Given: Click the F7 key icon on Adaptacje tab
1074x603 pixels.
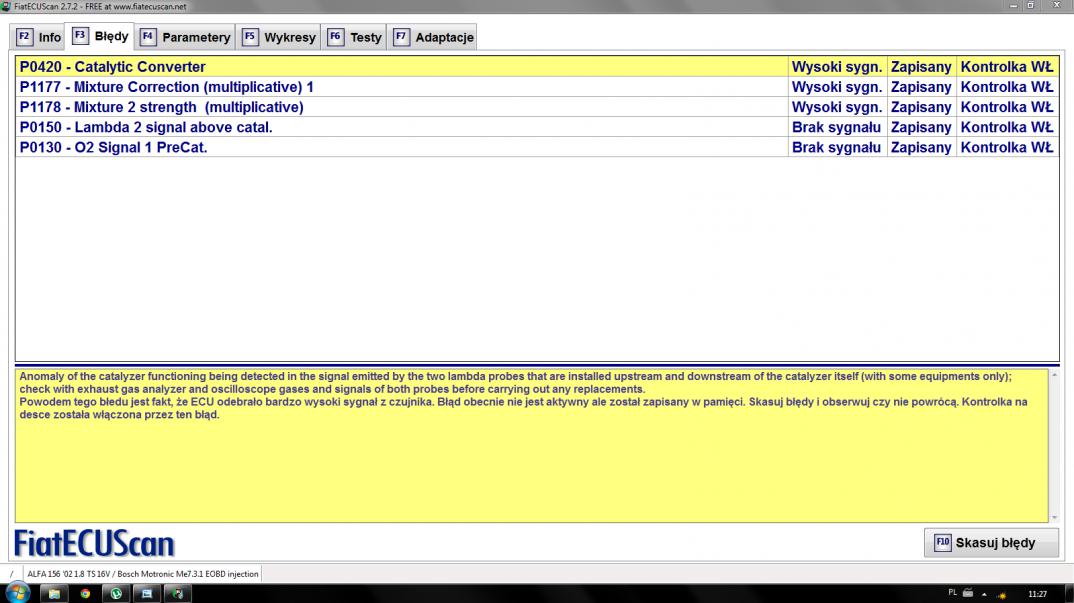Looking at the screenshot, I should [401, 37].
